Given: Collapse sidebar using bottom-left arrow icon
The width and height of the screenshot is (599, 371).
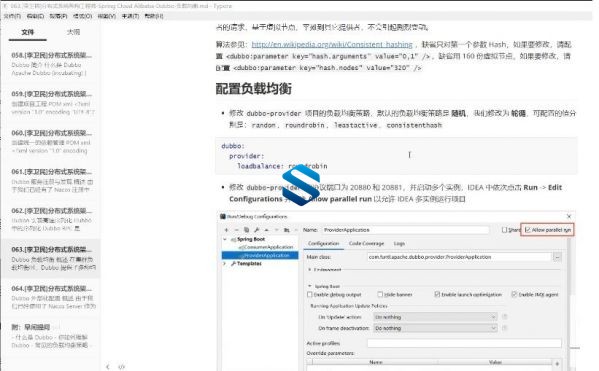Looking at the screenshot, I should 108,367.
